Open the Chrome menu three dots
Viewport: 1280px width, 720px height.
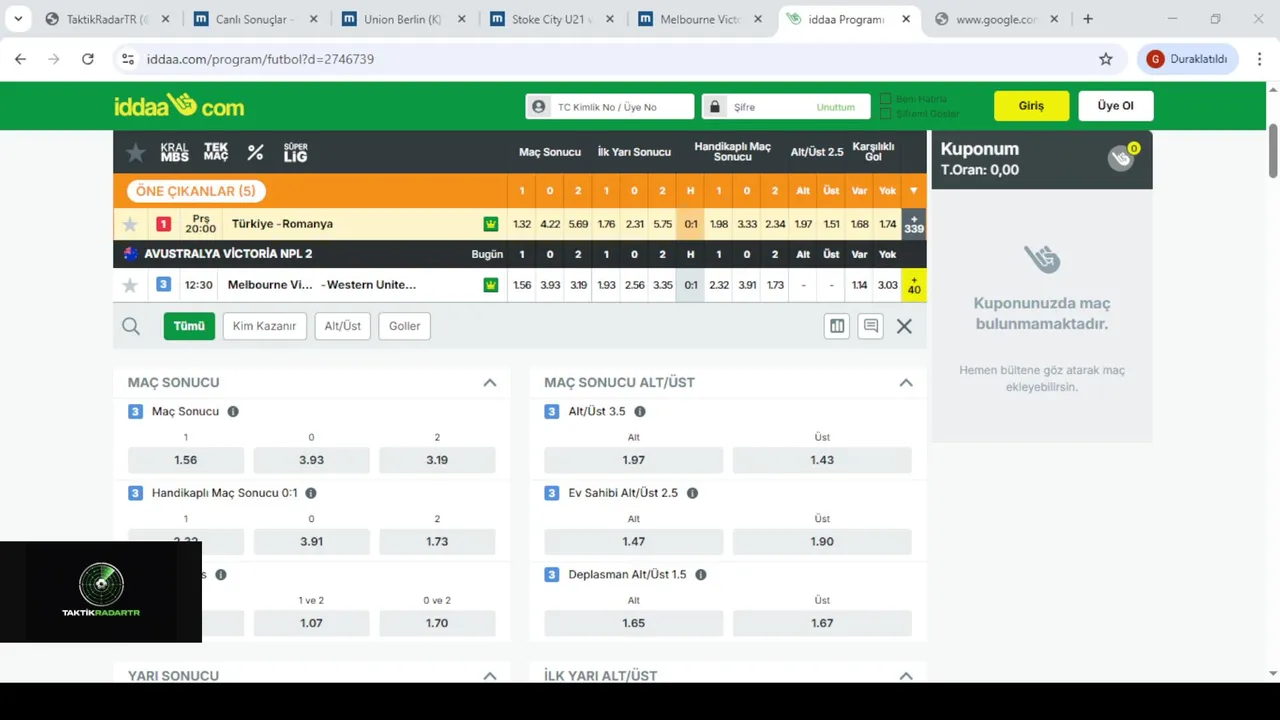(x=1259, y=59)
